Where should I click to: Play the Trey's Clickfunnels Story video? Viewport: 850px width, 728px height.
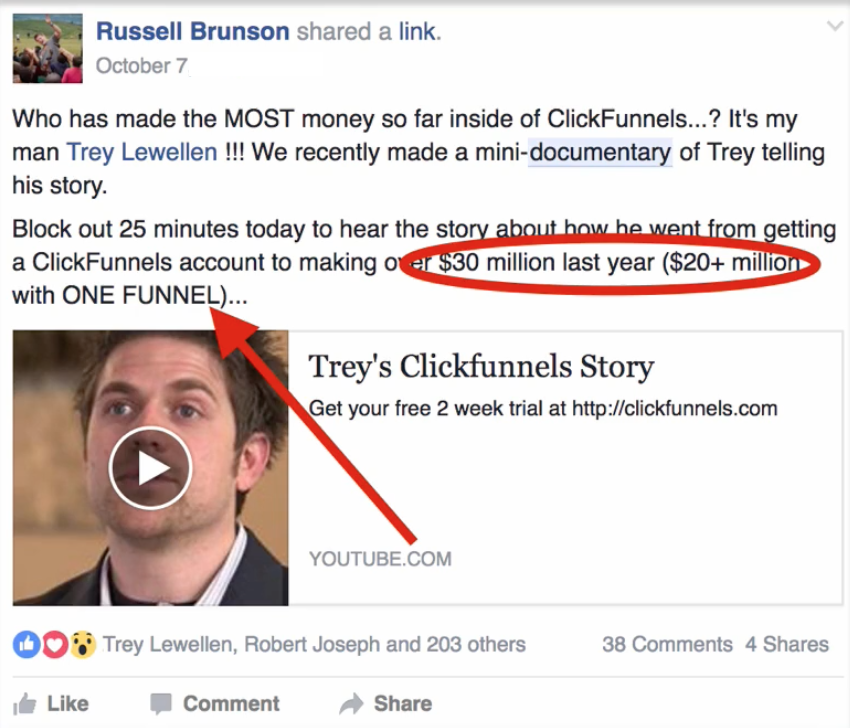point(150,467)
